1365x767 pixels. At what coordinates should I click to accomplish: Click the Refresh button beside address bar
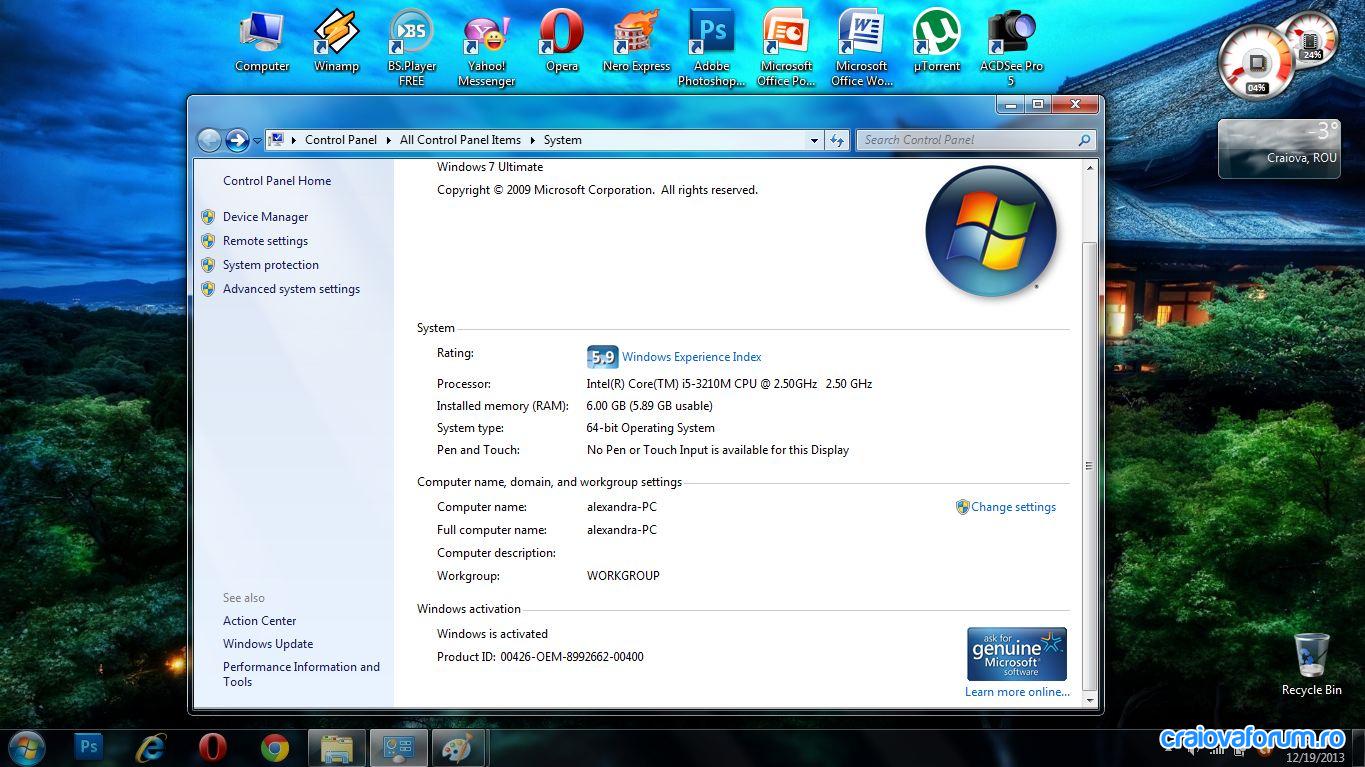tap(837, 140)
